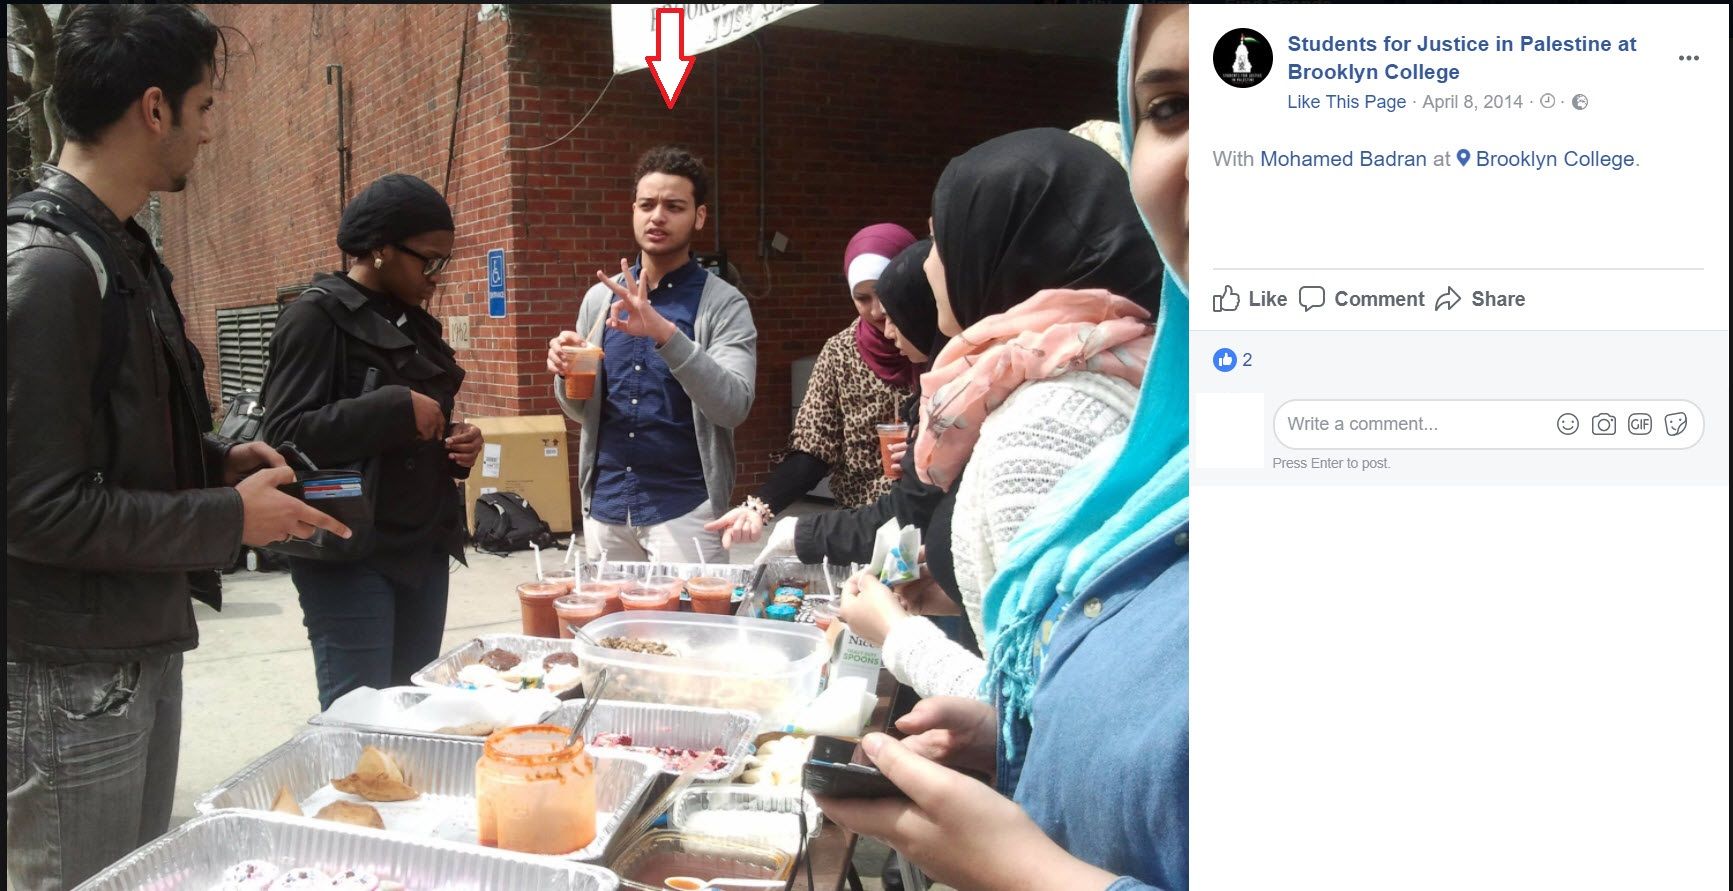Open the April 8, 2014 timestamp link
This screenshot has width=1733, height=891.
(1472, 102)
